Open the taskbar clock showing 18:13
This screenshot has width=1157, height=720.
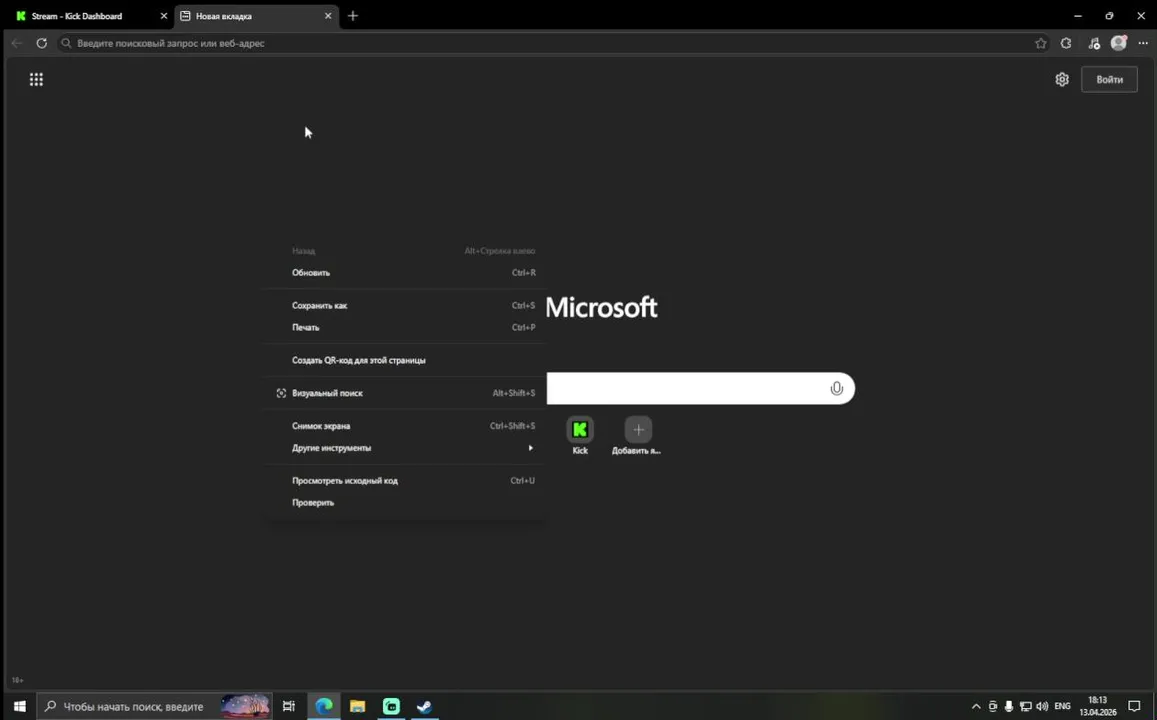click(x=1097, y=706)
